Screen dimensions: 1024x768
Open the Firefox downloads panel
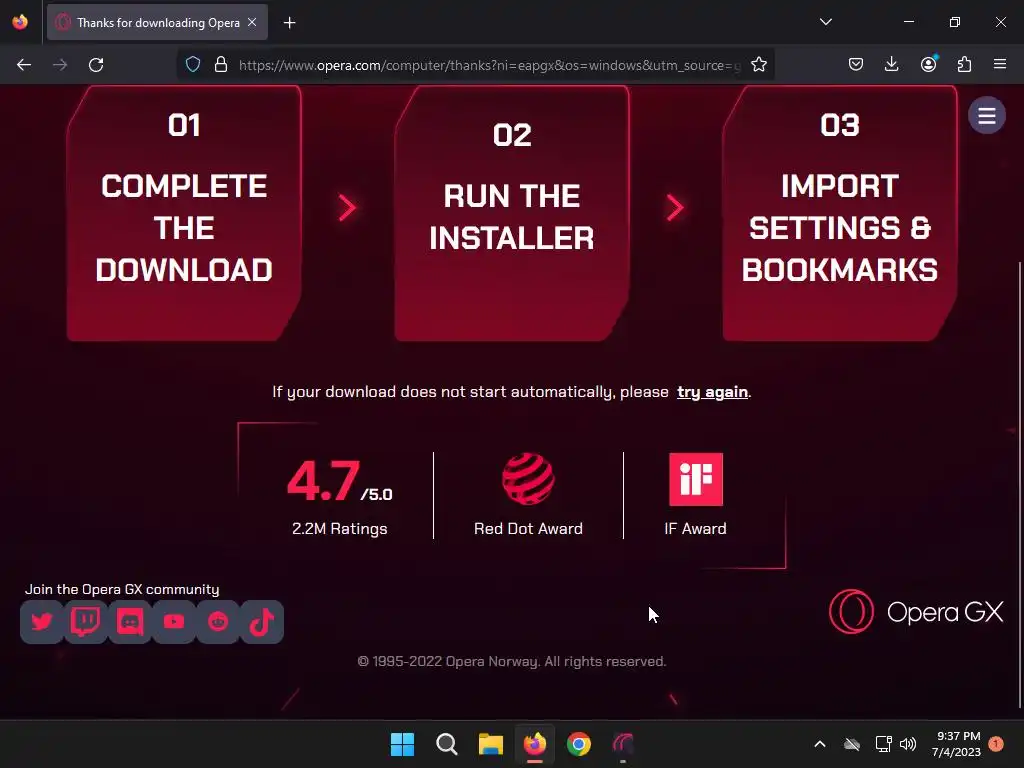click(891, 65)
